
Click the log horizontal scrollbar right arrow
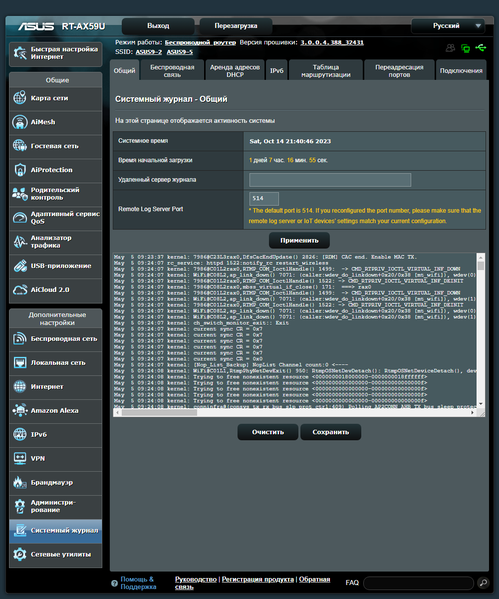[x=473, y=413]
